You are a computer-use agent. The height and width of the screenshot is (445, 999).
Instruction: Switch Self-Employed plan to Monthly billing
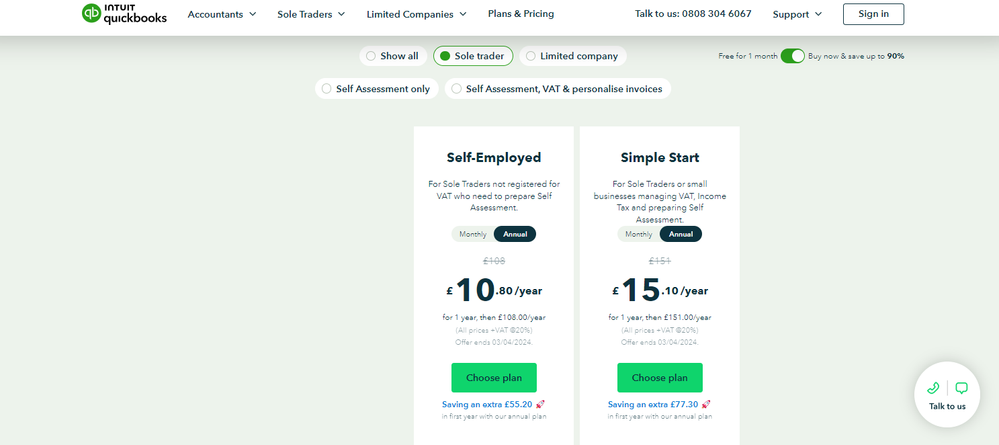pos(472,234)
